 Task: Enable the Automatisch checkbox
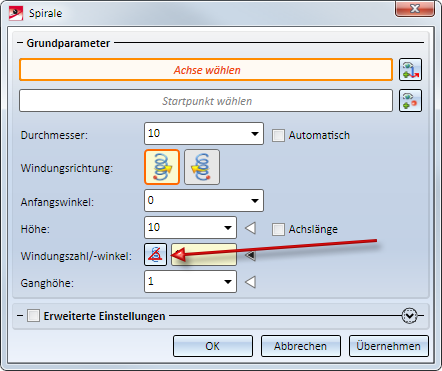pos(278,135)
